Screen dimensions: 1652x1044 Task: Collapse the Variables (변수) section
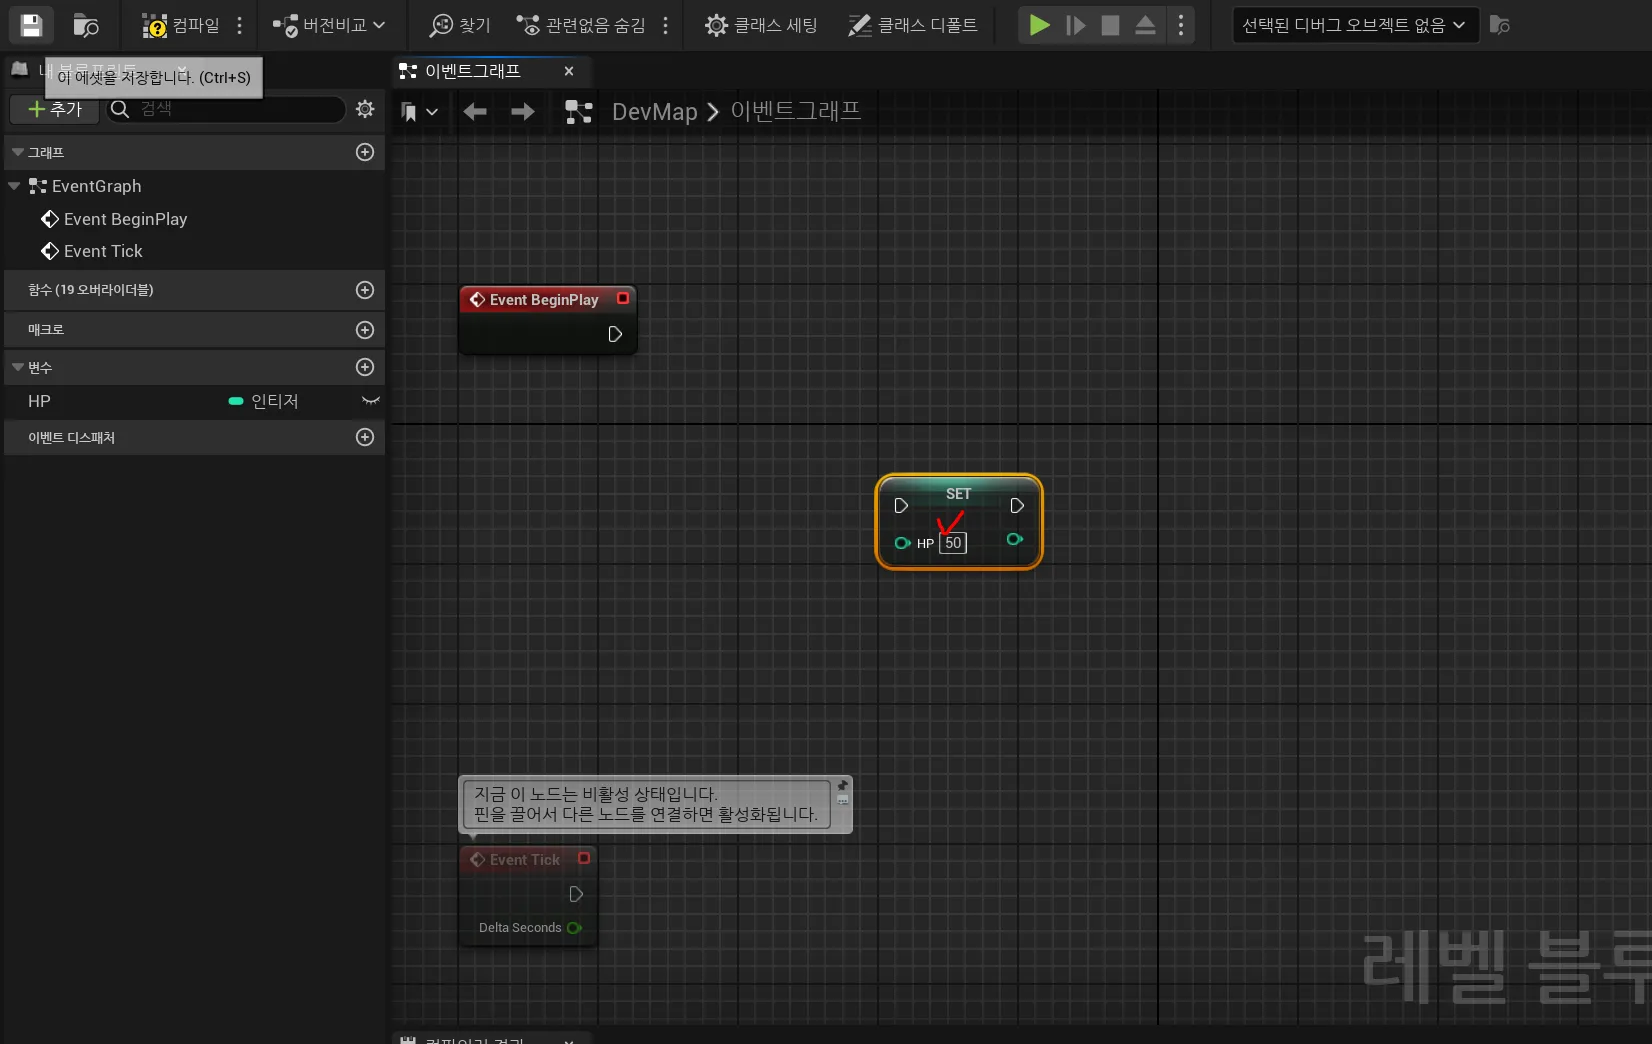pos(18,368)
